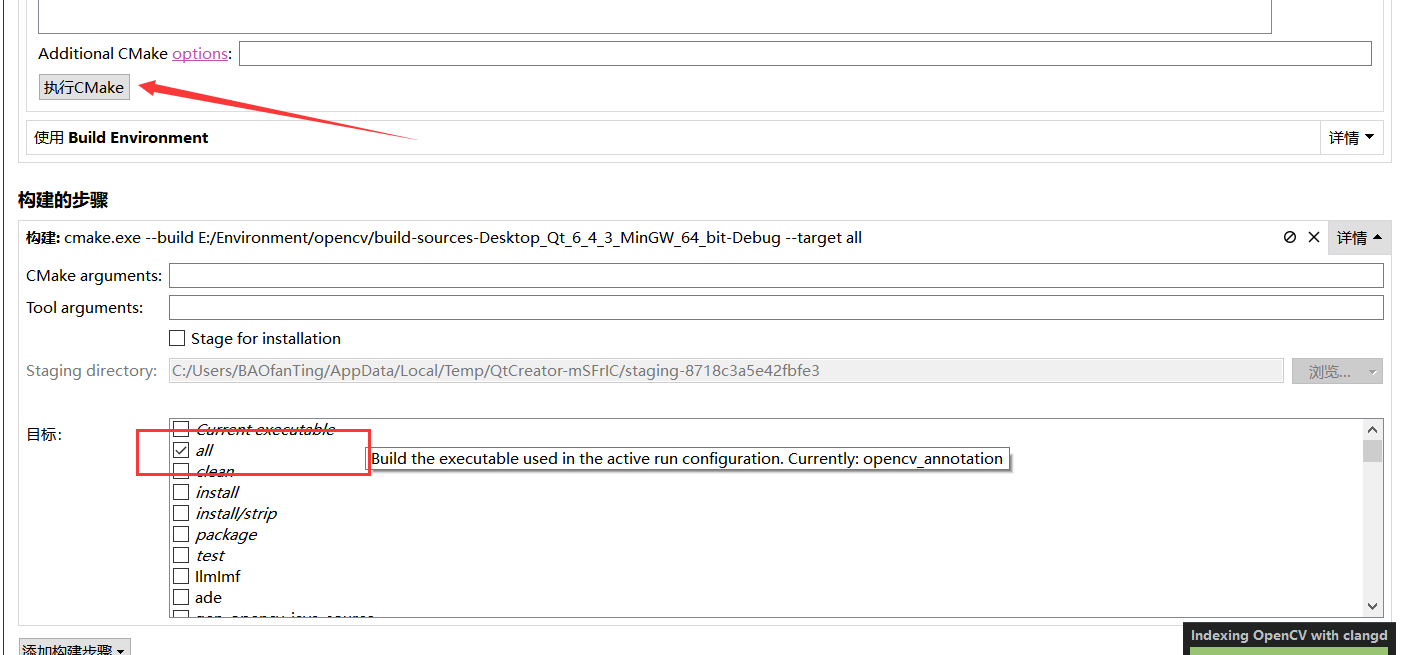Click the build command summary text
Screen dimensions: 1402x655
click(444, 238)
